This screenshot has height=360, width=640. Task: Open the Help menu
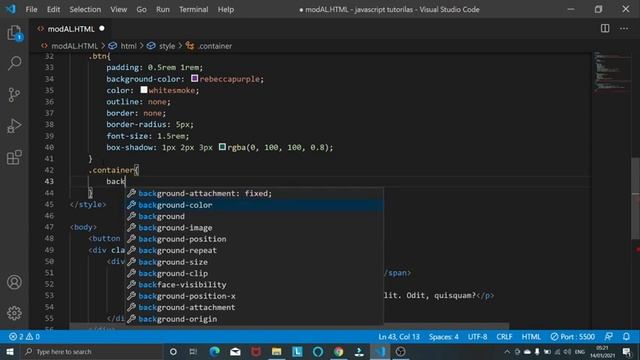[x=226, y=9]
